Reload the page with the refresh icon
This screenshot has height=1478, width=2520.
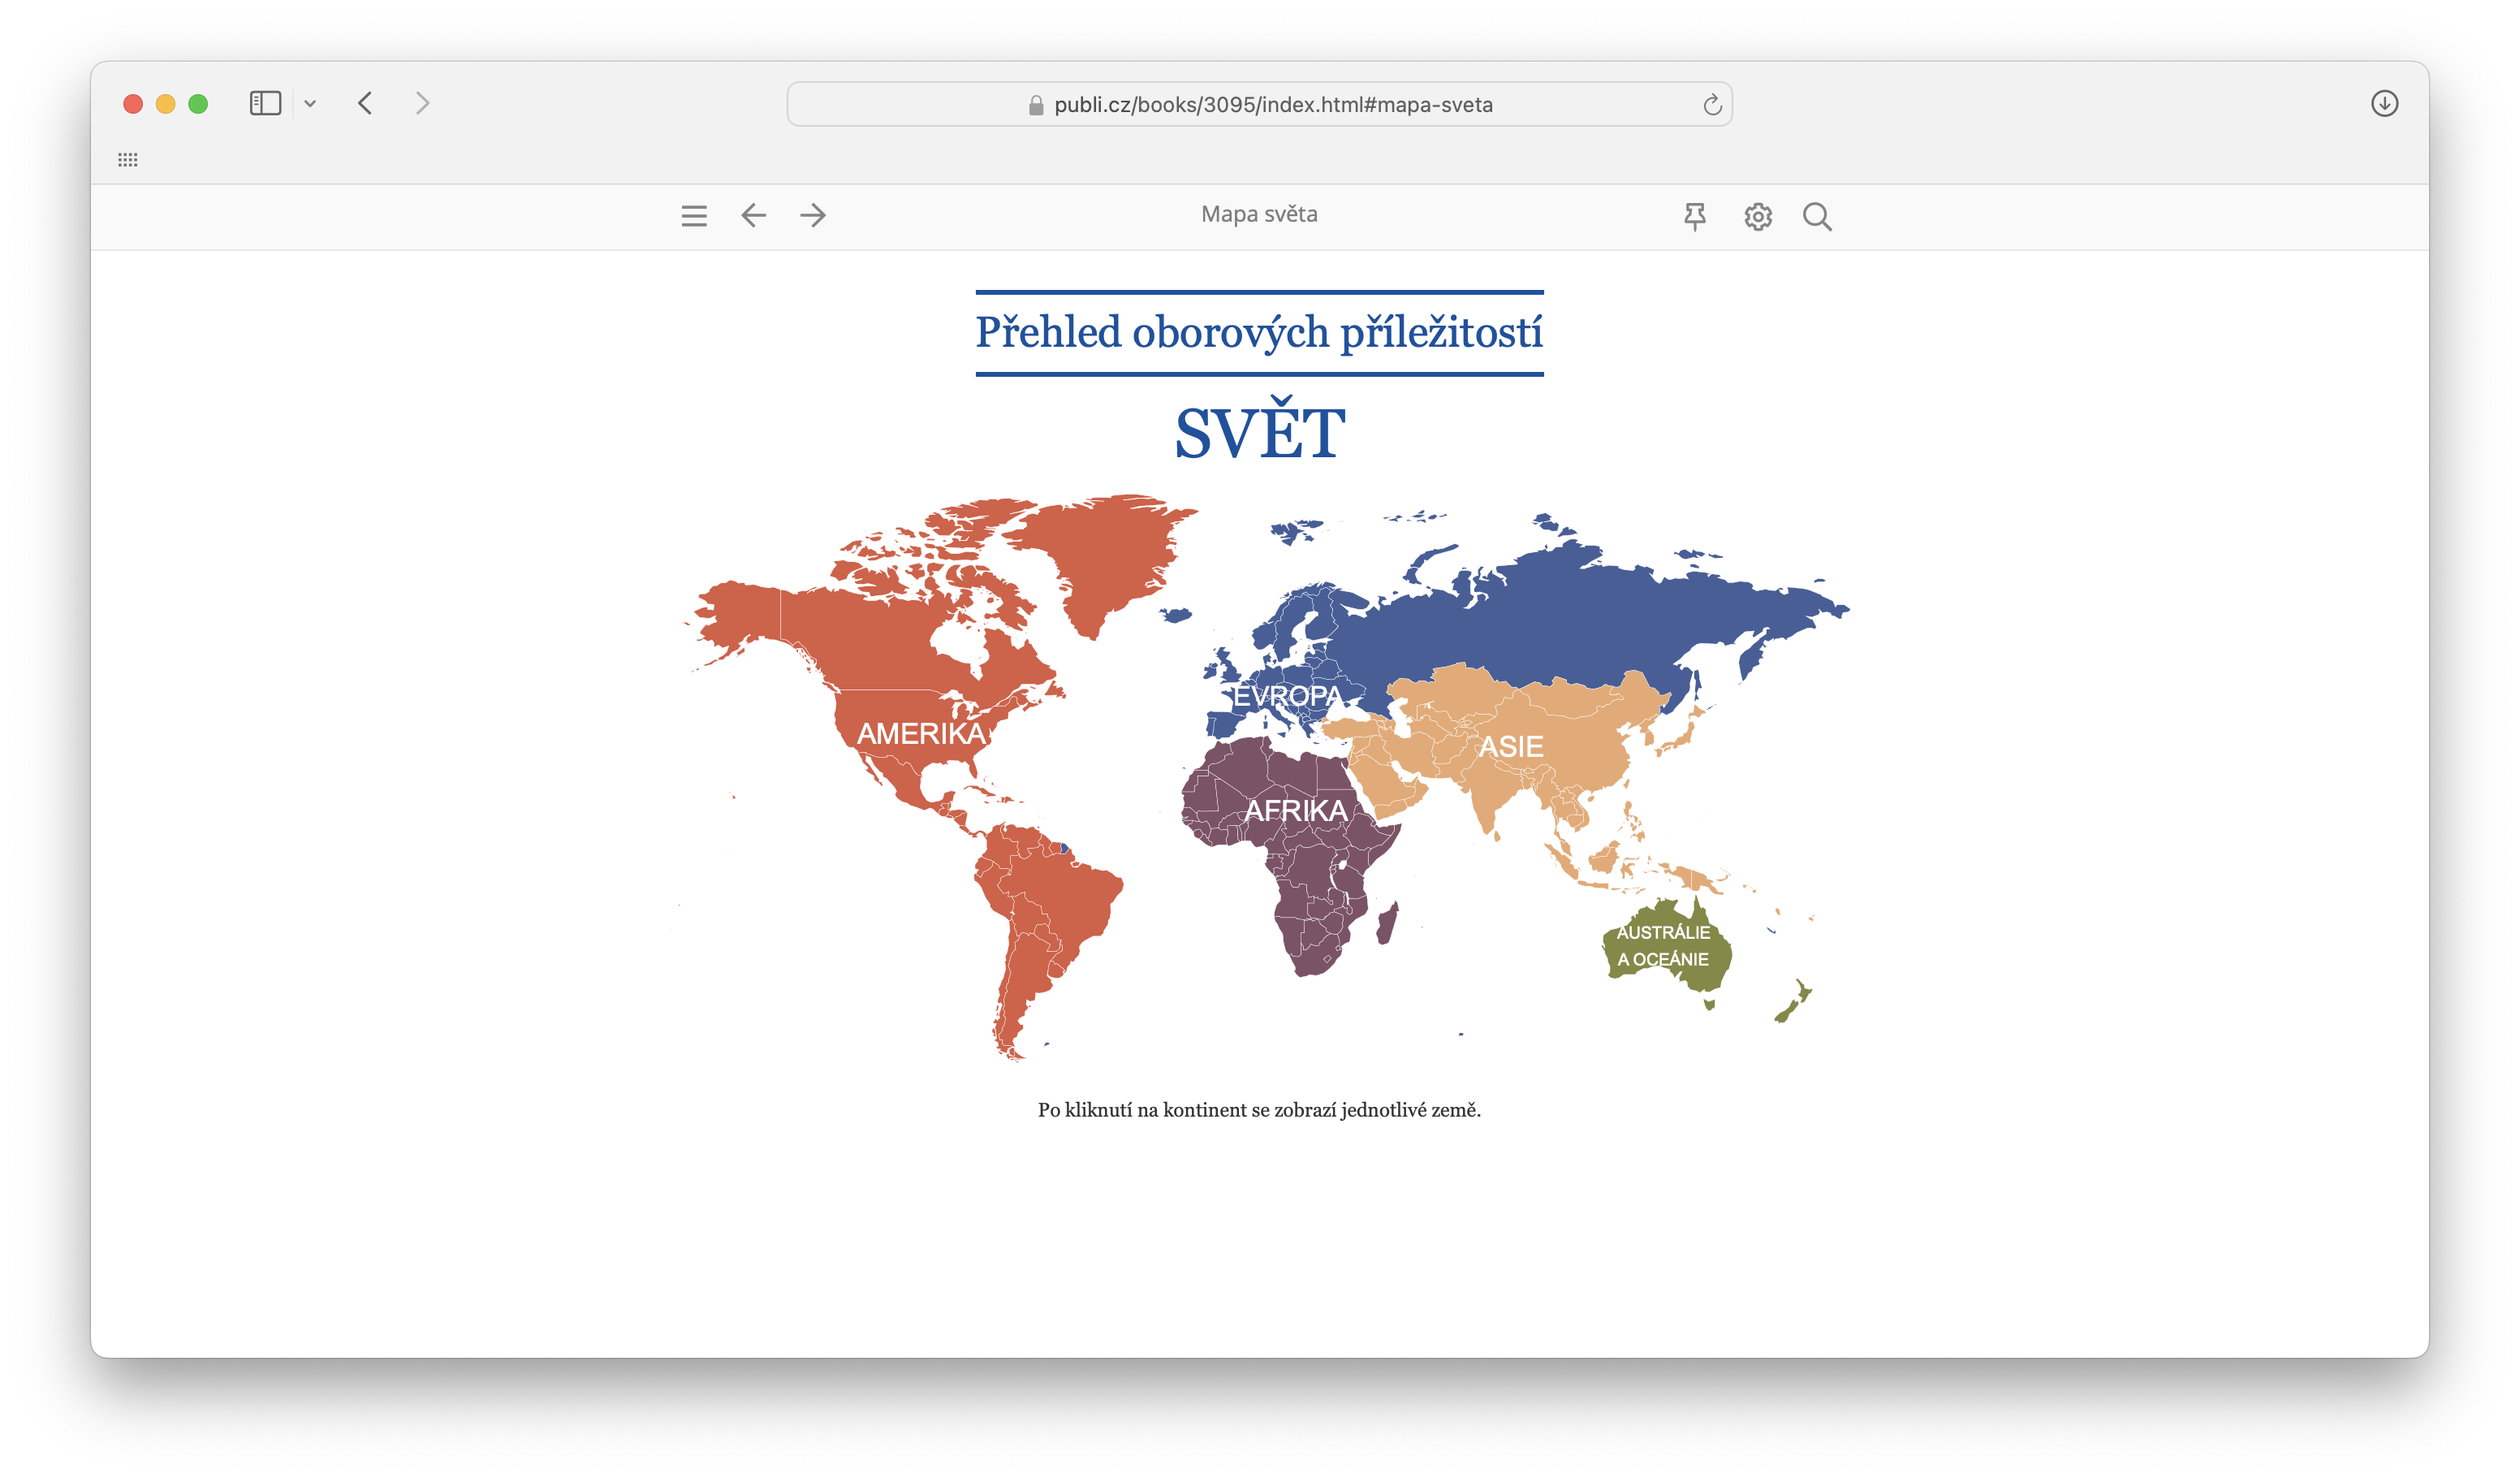pyautogui.click(x=1712, y=105)
